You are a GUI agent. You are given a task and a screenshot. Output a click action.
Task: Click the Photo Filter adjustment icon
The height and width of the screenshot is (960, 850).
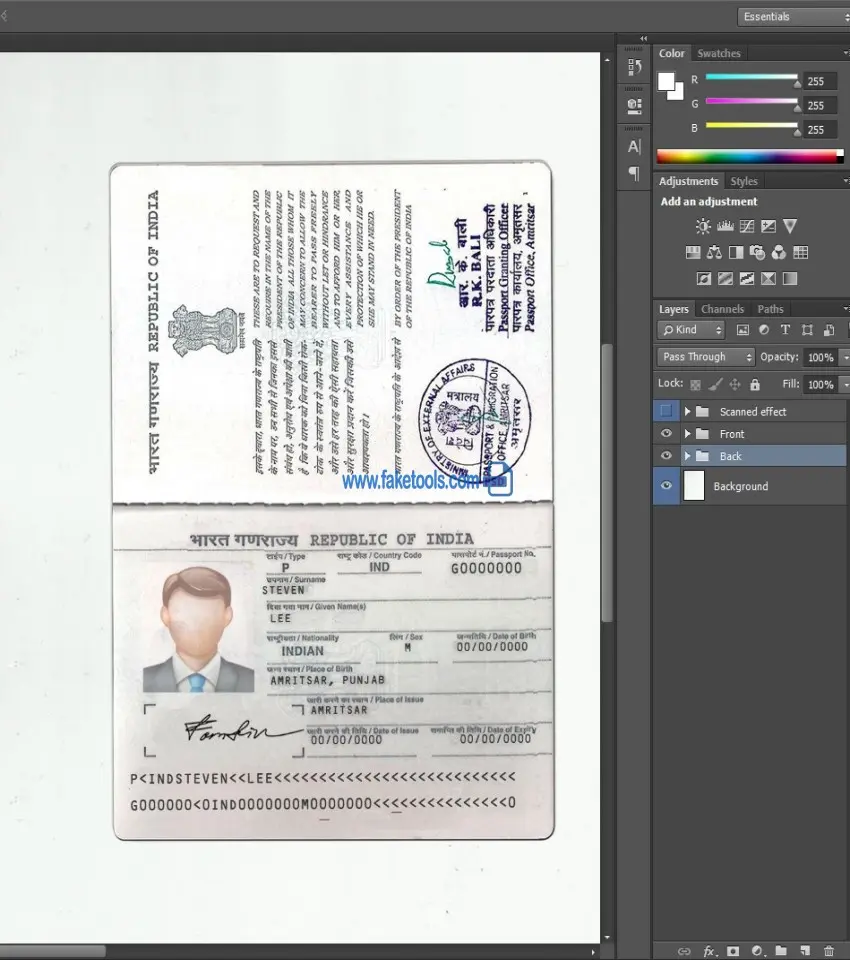[x=757, y=253]
